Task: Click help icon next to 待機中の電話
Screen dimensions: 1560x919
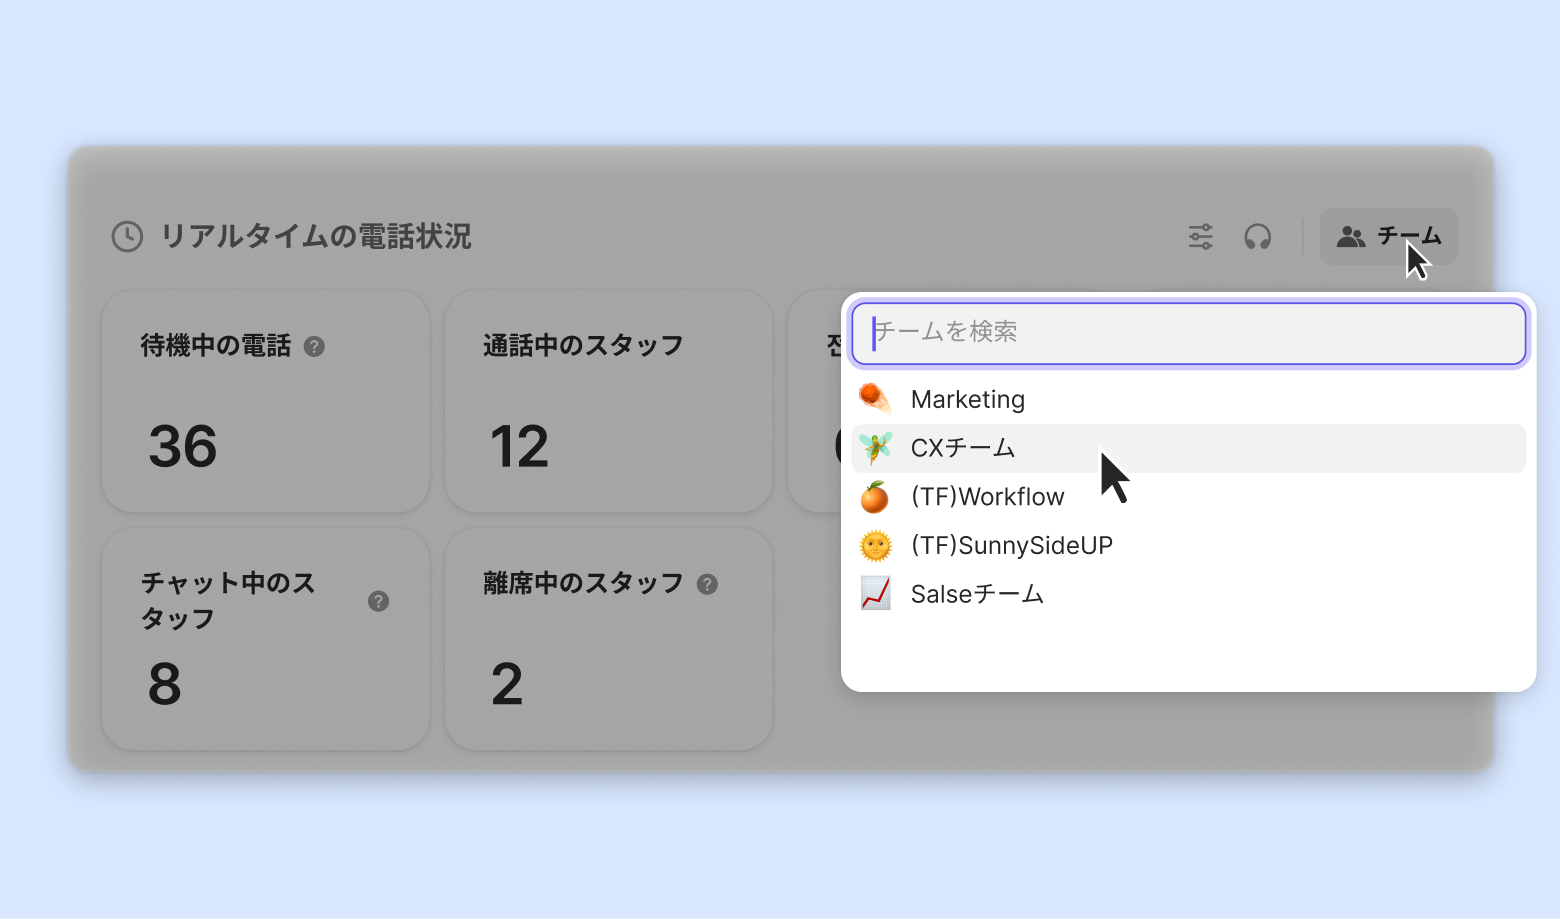Action: (314, 347)
